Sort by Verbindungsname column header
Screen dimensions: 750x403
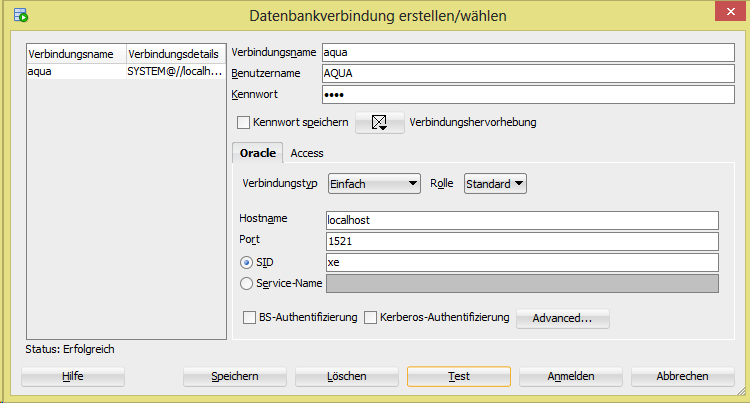tap(75, 53)
